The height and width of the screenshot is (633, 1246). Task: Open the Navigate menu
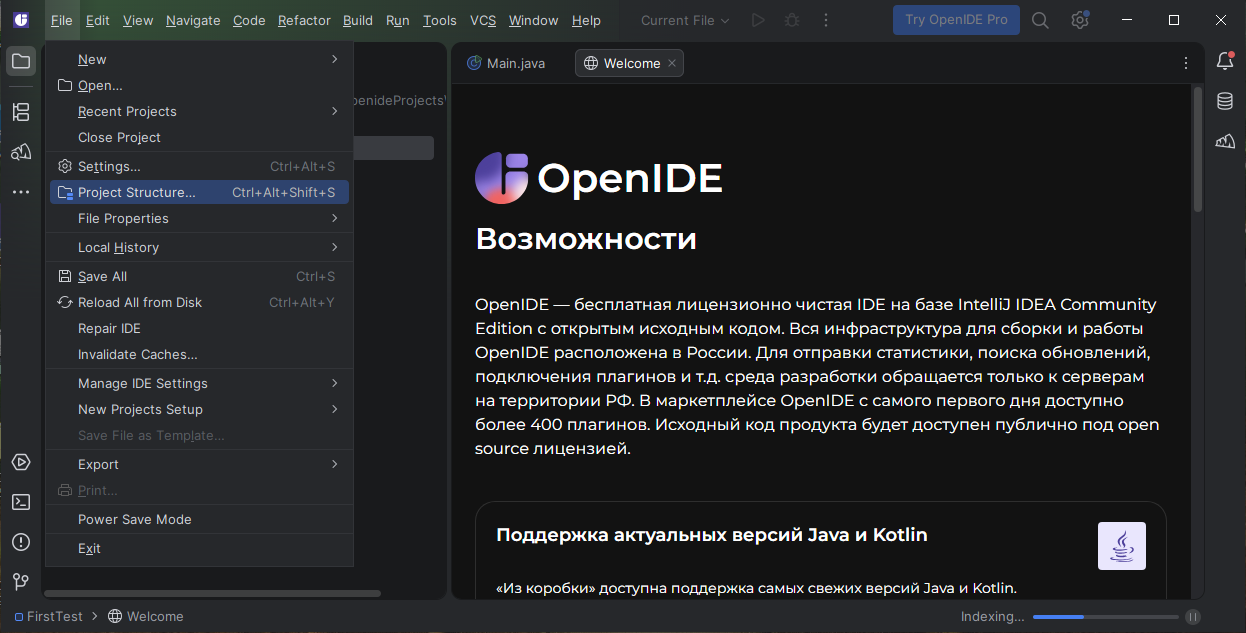click(193, 20)
